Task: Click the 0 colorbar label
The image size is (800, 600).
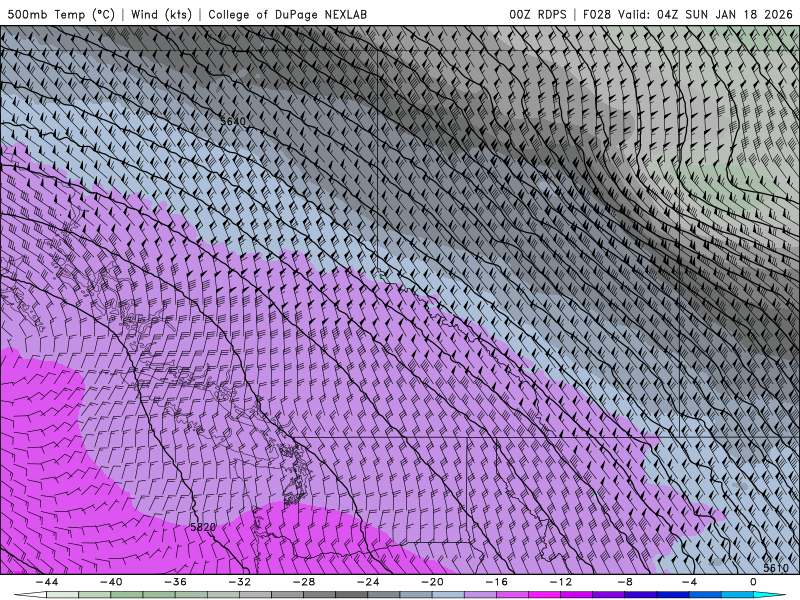Action: point(753,582)
